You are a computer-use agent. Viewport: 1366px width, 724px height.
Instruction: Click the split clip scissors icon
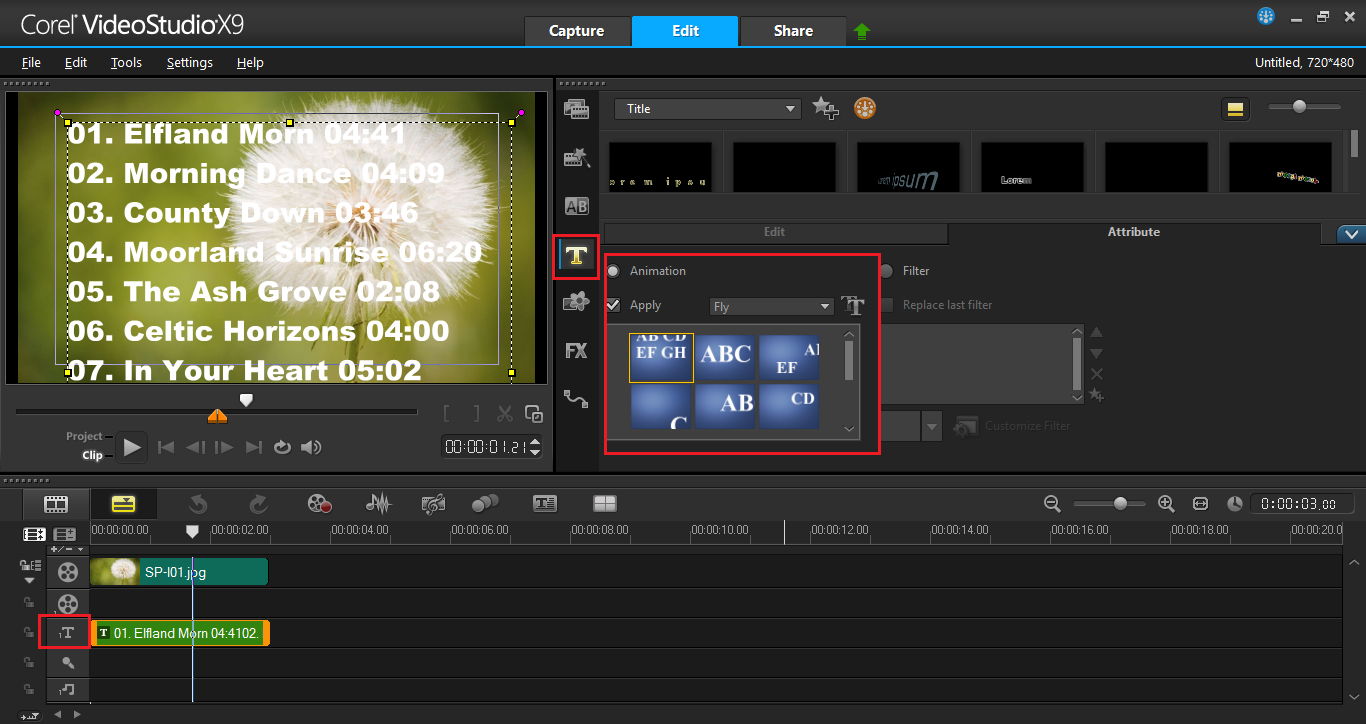(x=505, y=413)
